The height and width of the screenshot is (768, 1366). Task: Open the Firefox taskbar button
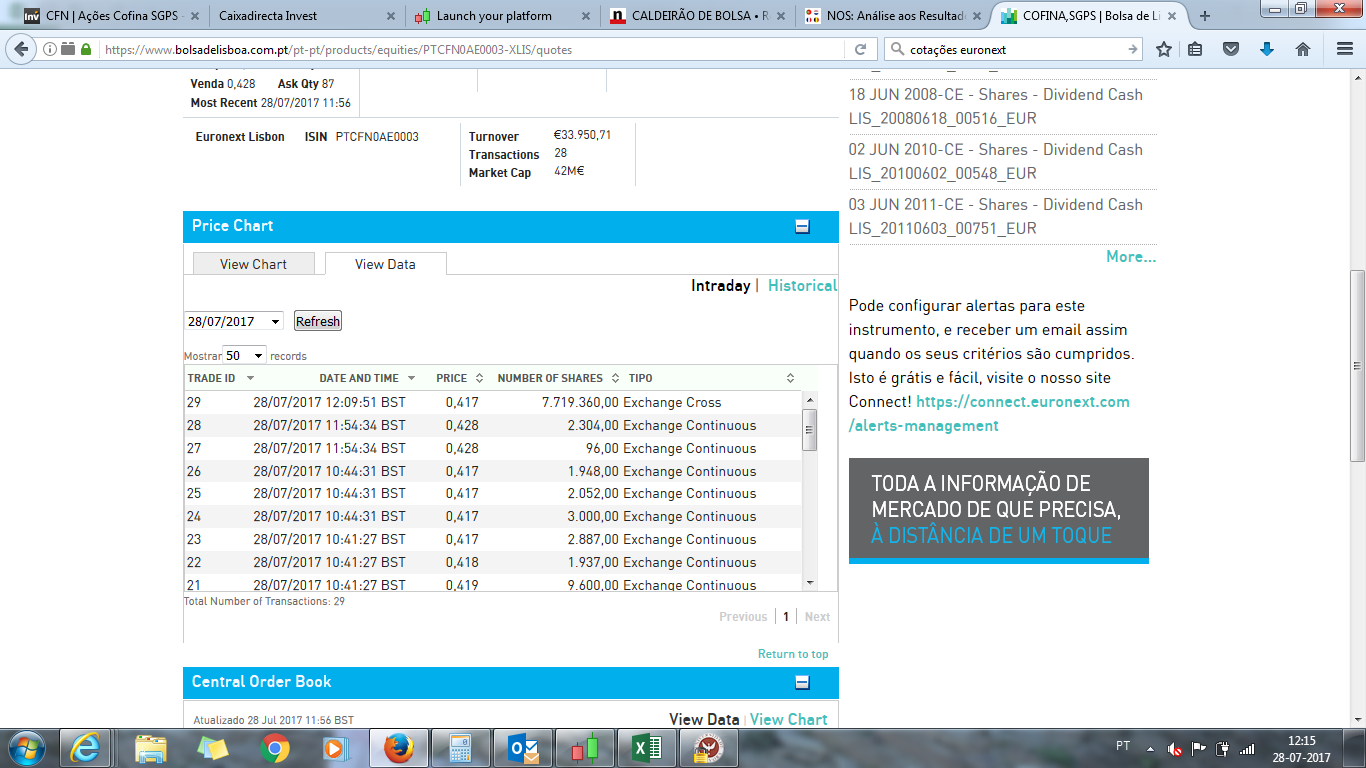[x=398, y=747]
